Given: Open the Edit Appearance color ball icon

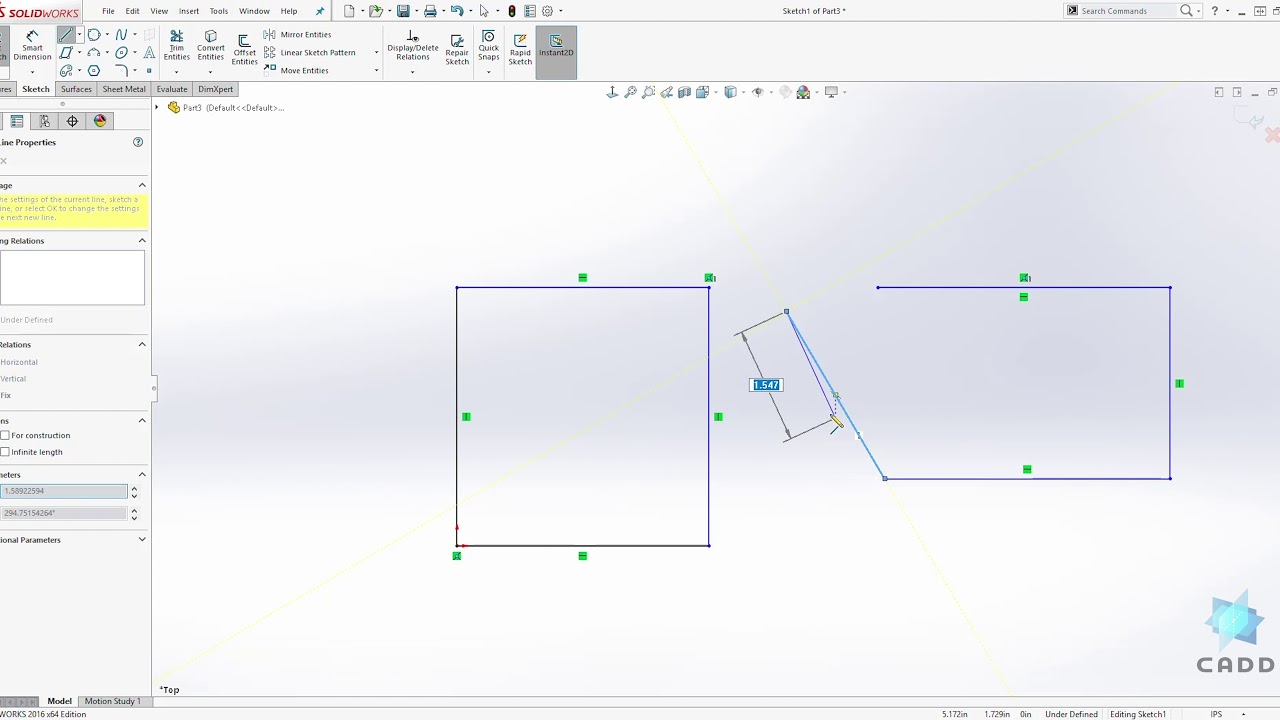Looking at the screenshot, I should click(803, 92).
